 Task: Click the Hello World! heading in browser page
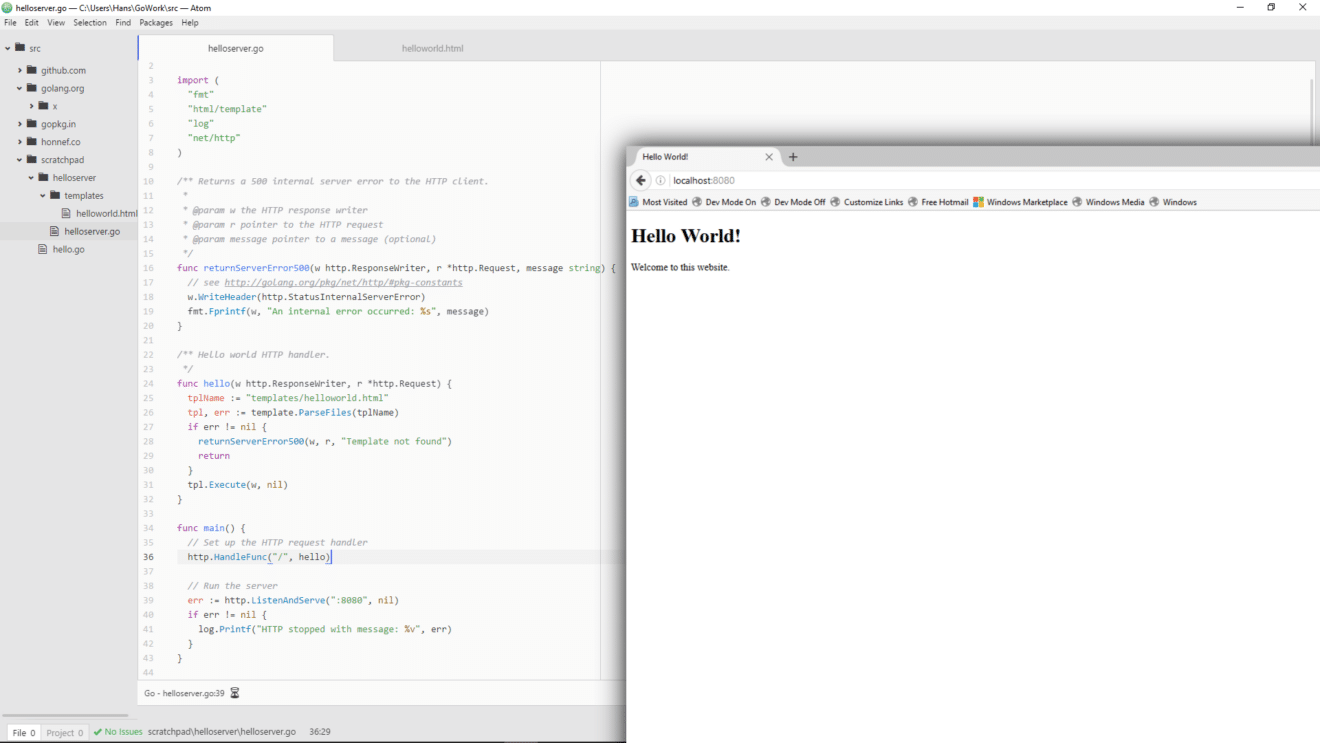tap(686, 236)
